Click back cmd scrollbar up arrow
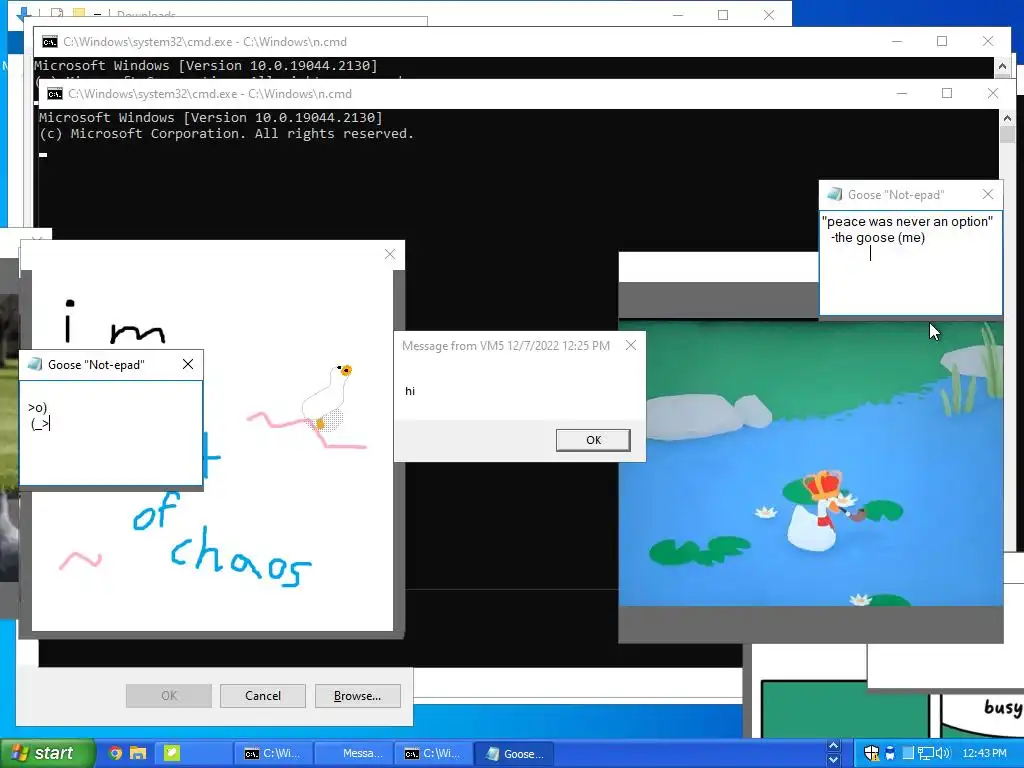This screenshot has width=1024, height=768. pos(1002,66)
